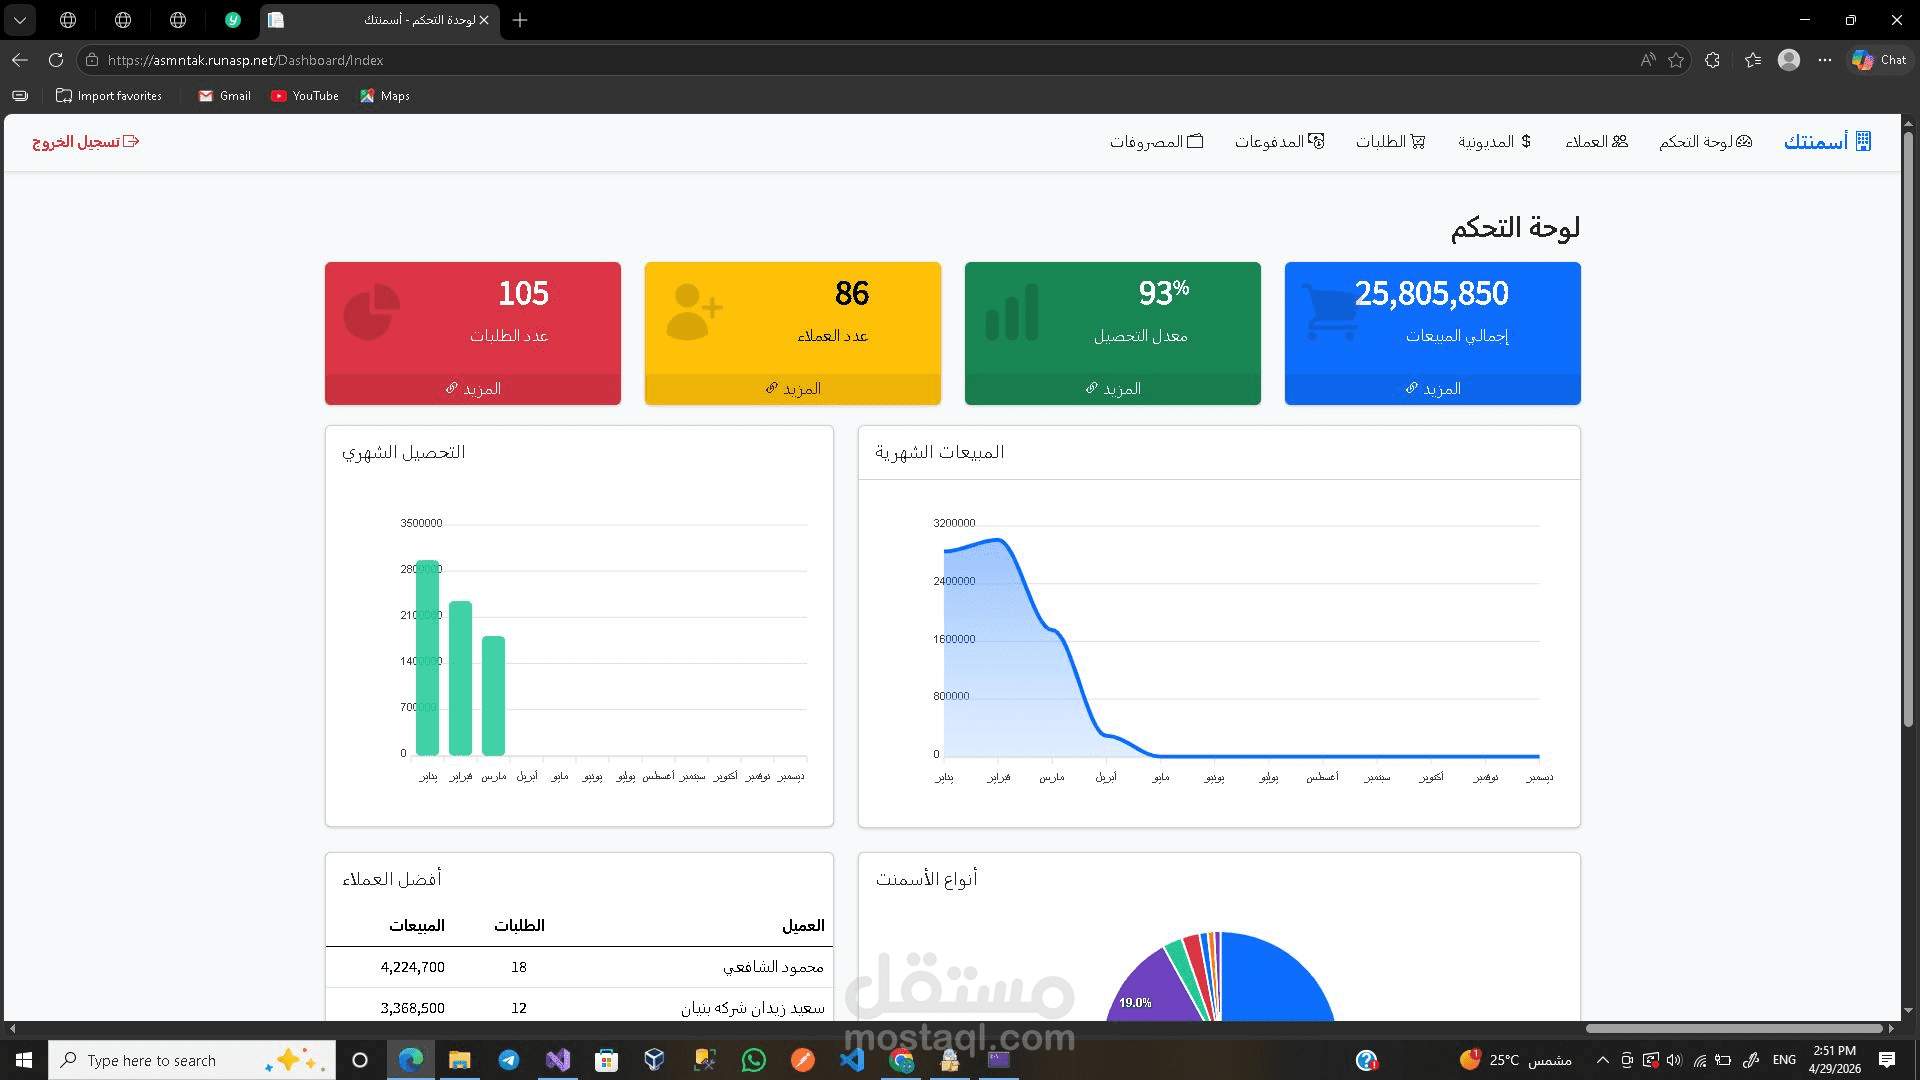Open the browser Extensions puzzle icon

coord(1712,60)
